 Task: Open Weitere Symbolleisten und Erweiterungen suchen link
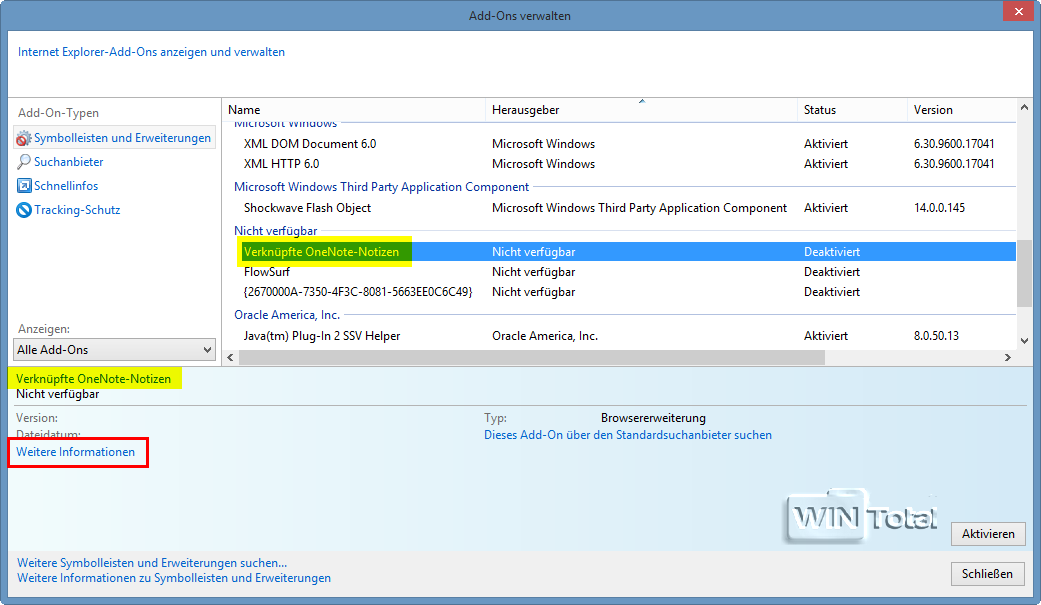[x=152, y=563]
